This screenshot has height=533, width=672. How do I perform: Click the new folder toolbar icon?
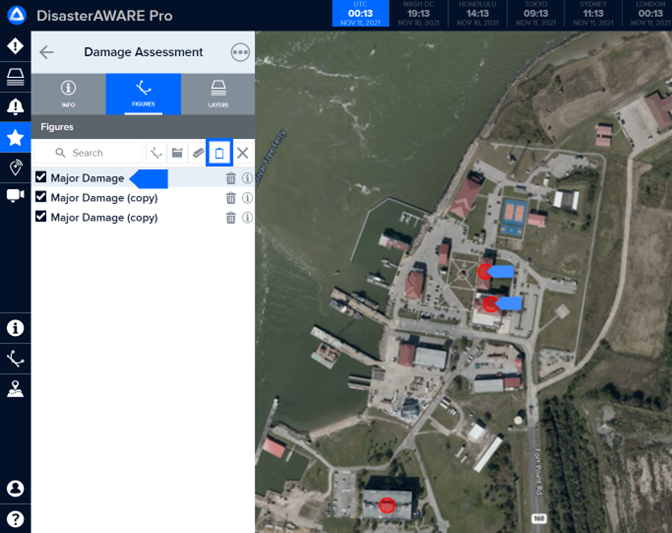click(x=177, y=153)
